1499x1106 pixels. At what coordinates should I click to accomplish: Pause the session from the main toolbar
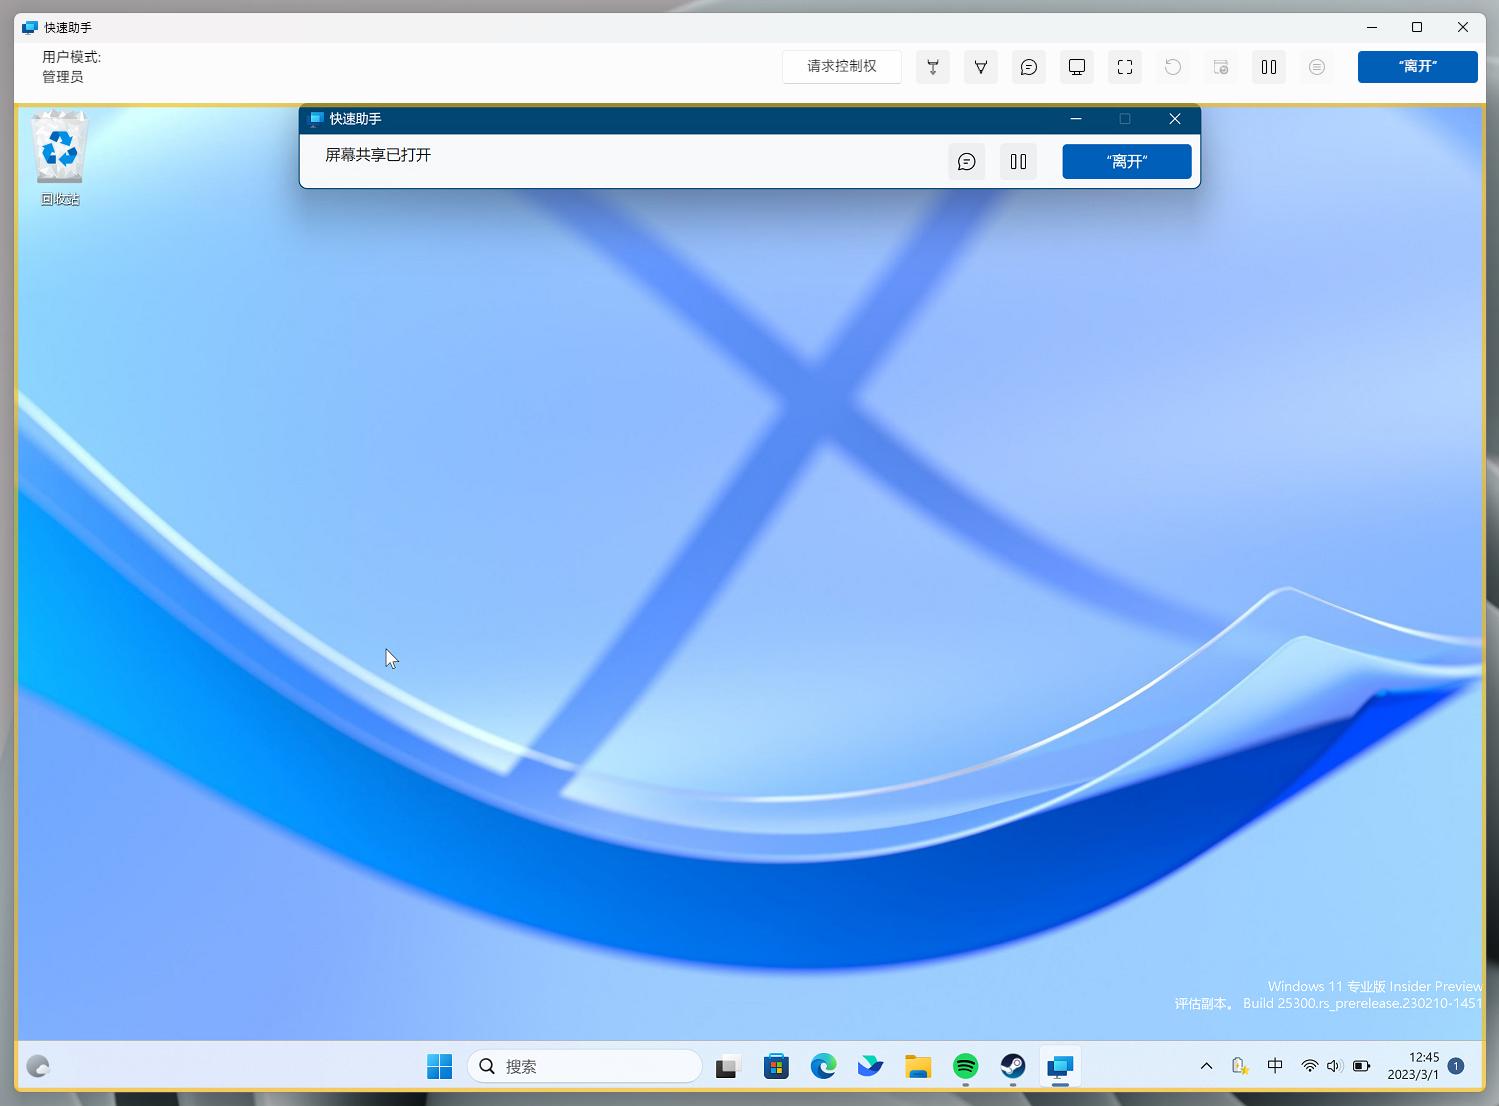(x=1269, y=67)
